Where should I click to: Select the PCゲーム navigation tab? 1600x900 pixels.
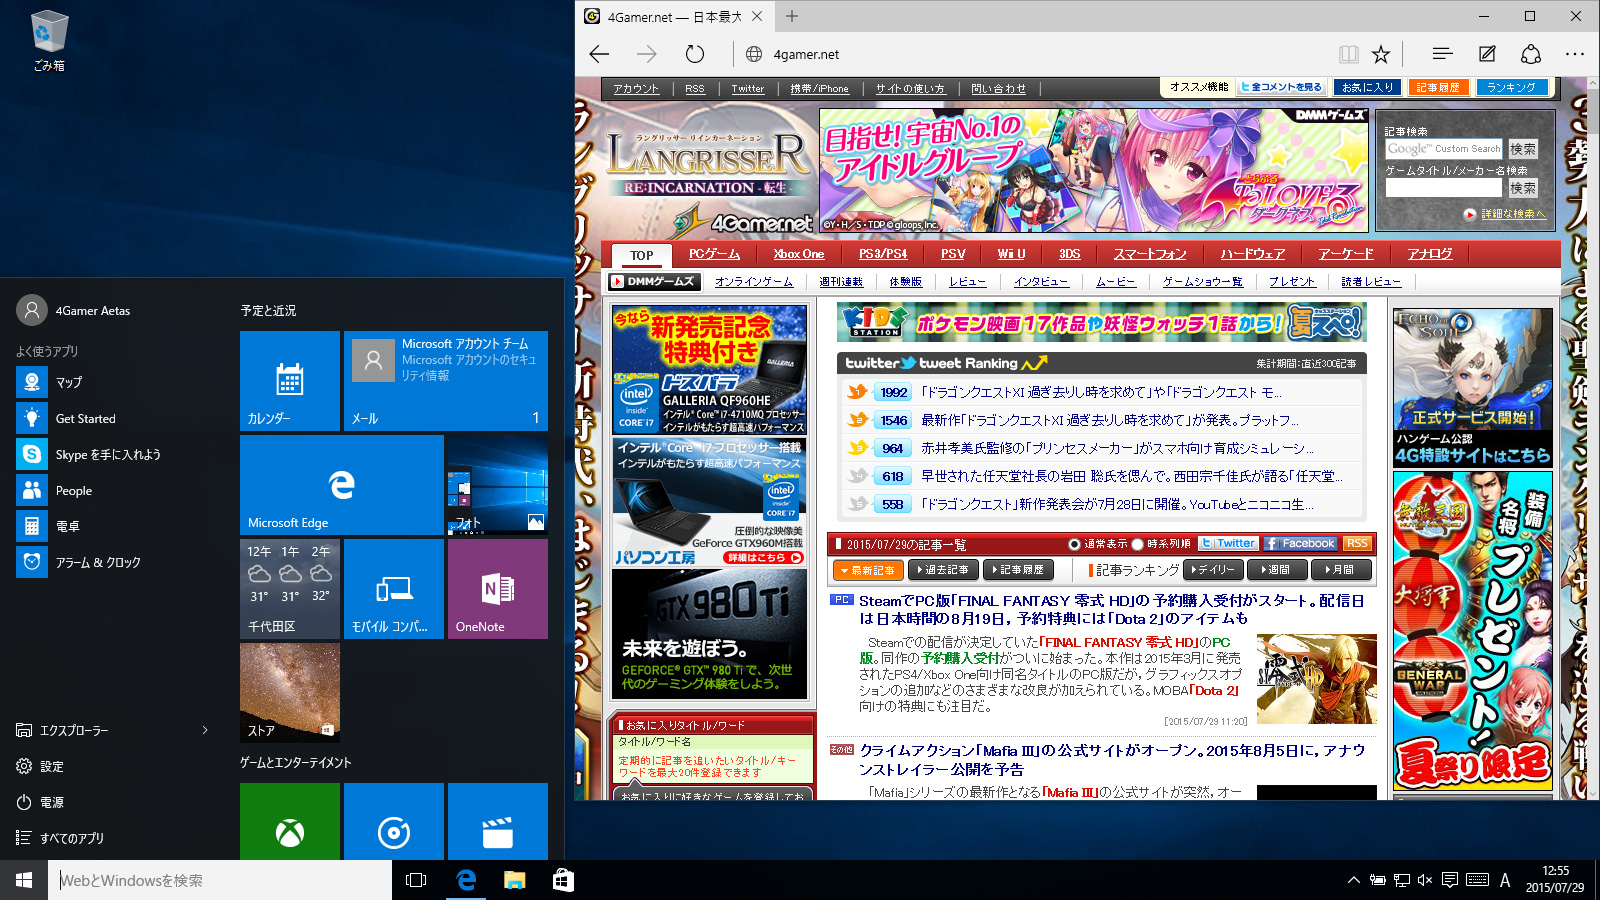pyautogui.click(x=714, y=254)
